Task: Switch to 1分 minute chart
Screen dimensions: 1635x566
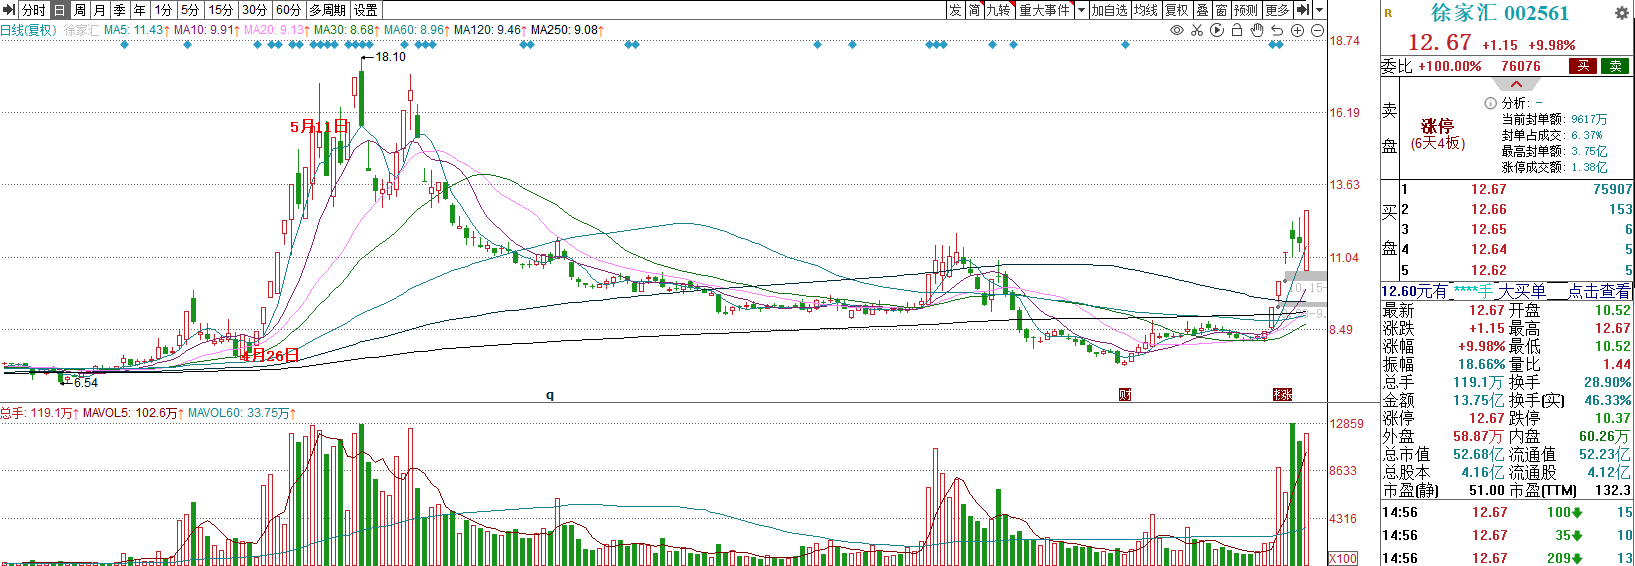Action: [x=163, y=10]
